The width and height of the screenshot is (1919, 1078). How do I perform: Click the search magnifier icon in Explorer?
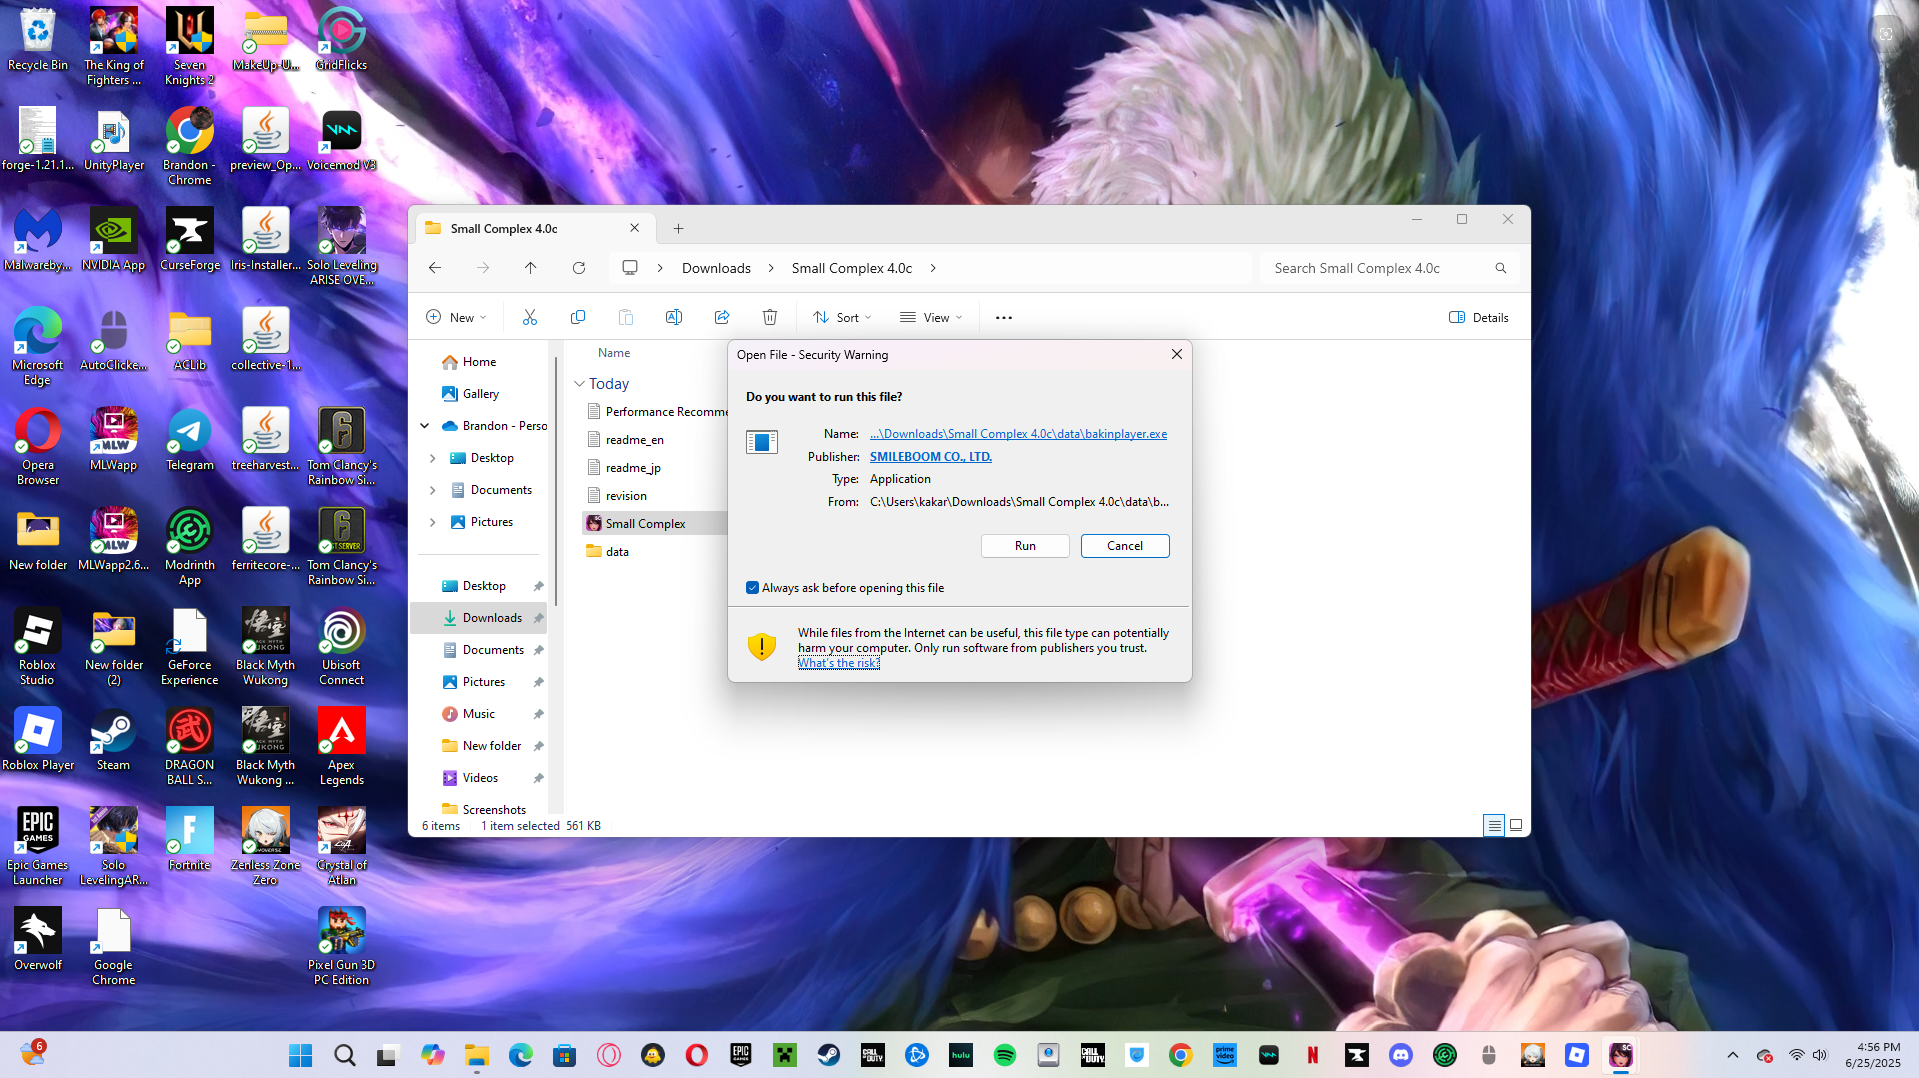(x=1501, y=268)
